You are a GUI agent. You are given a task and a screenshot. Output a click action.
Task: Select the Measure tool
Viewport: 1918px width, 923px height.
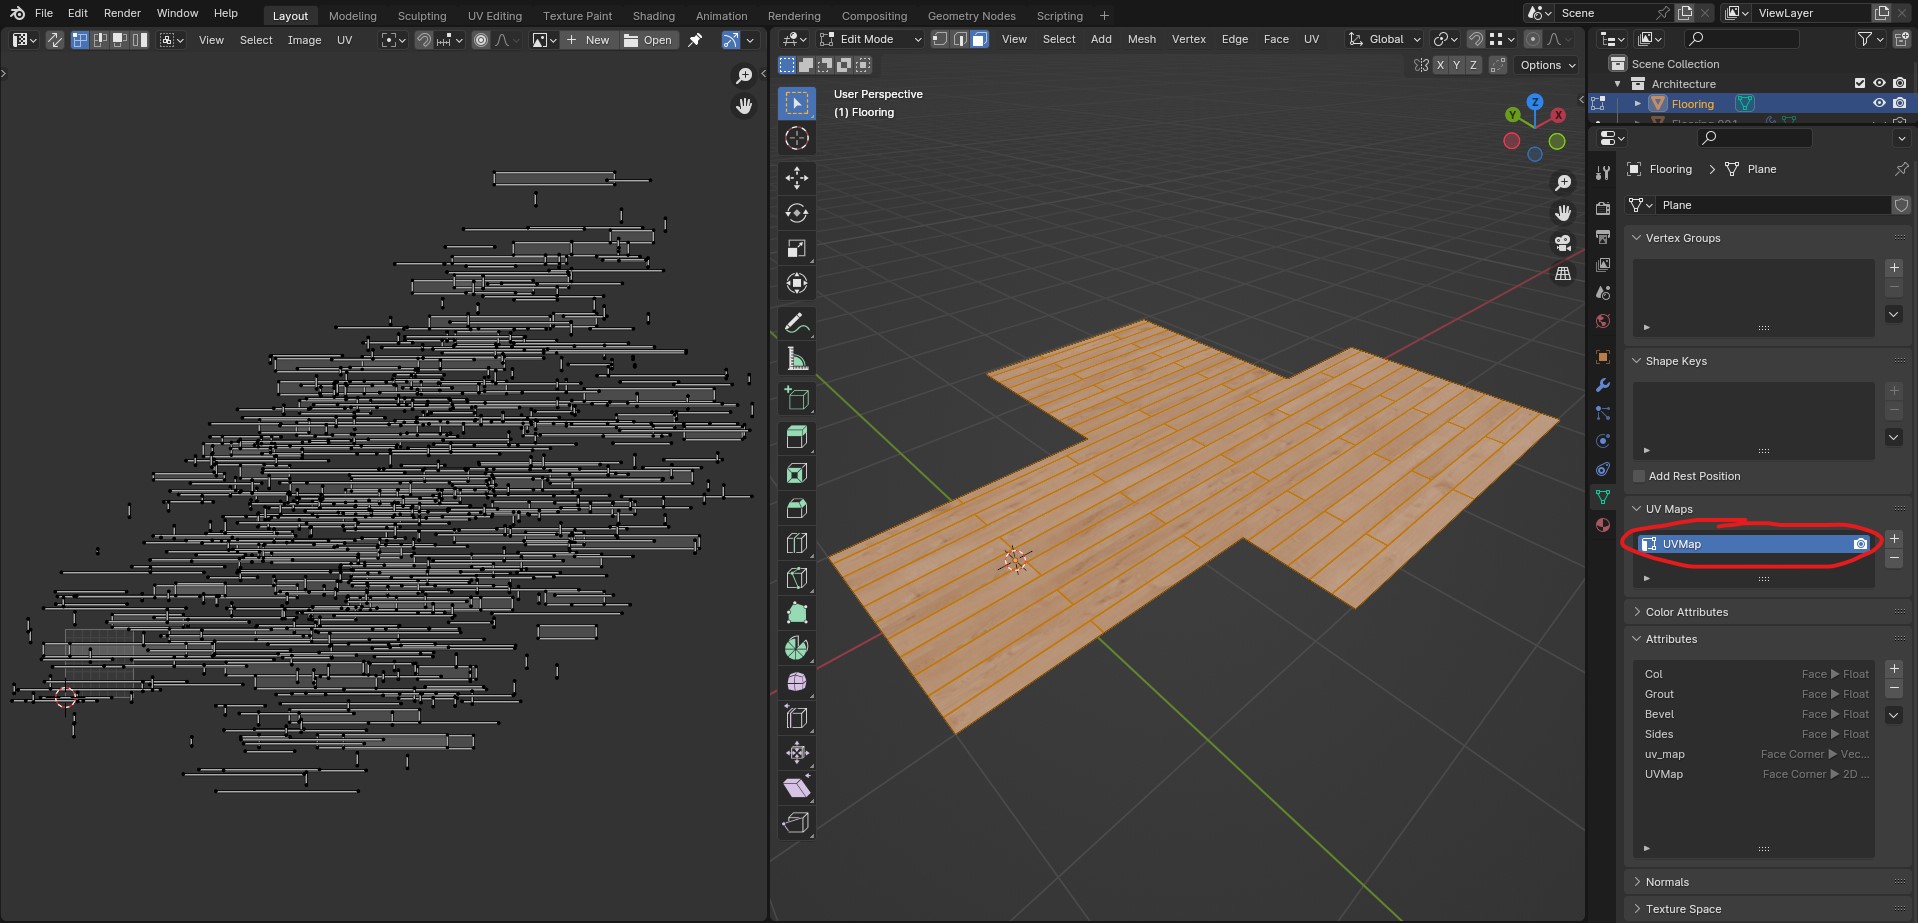click(x=796, y=359)
